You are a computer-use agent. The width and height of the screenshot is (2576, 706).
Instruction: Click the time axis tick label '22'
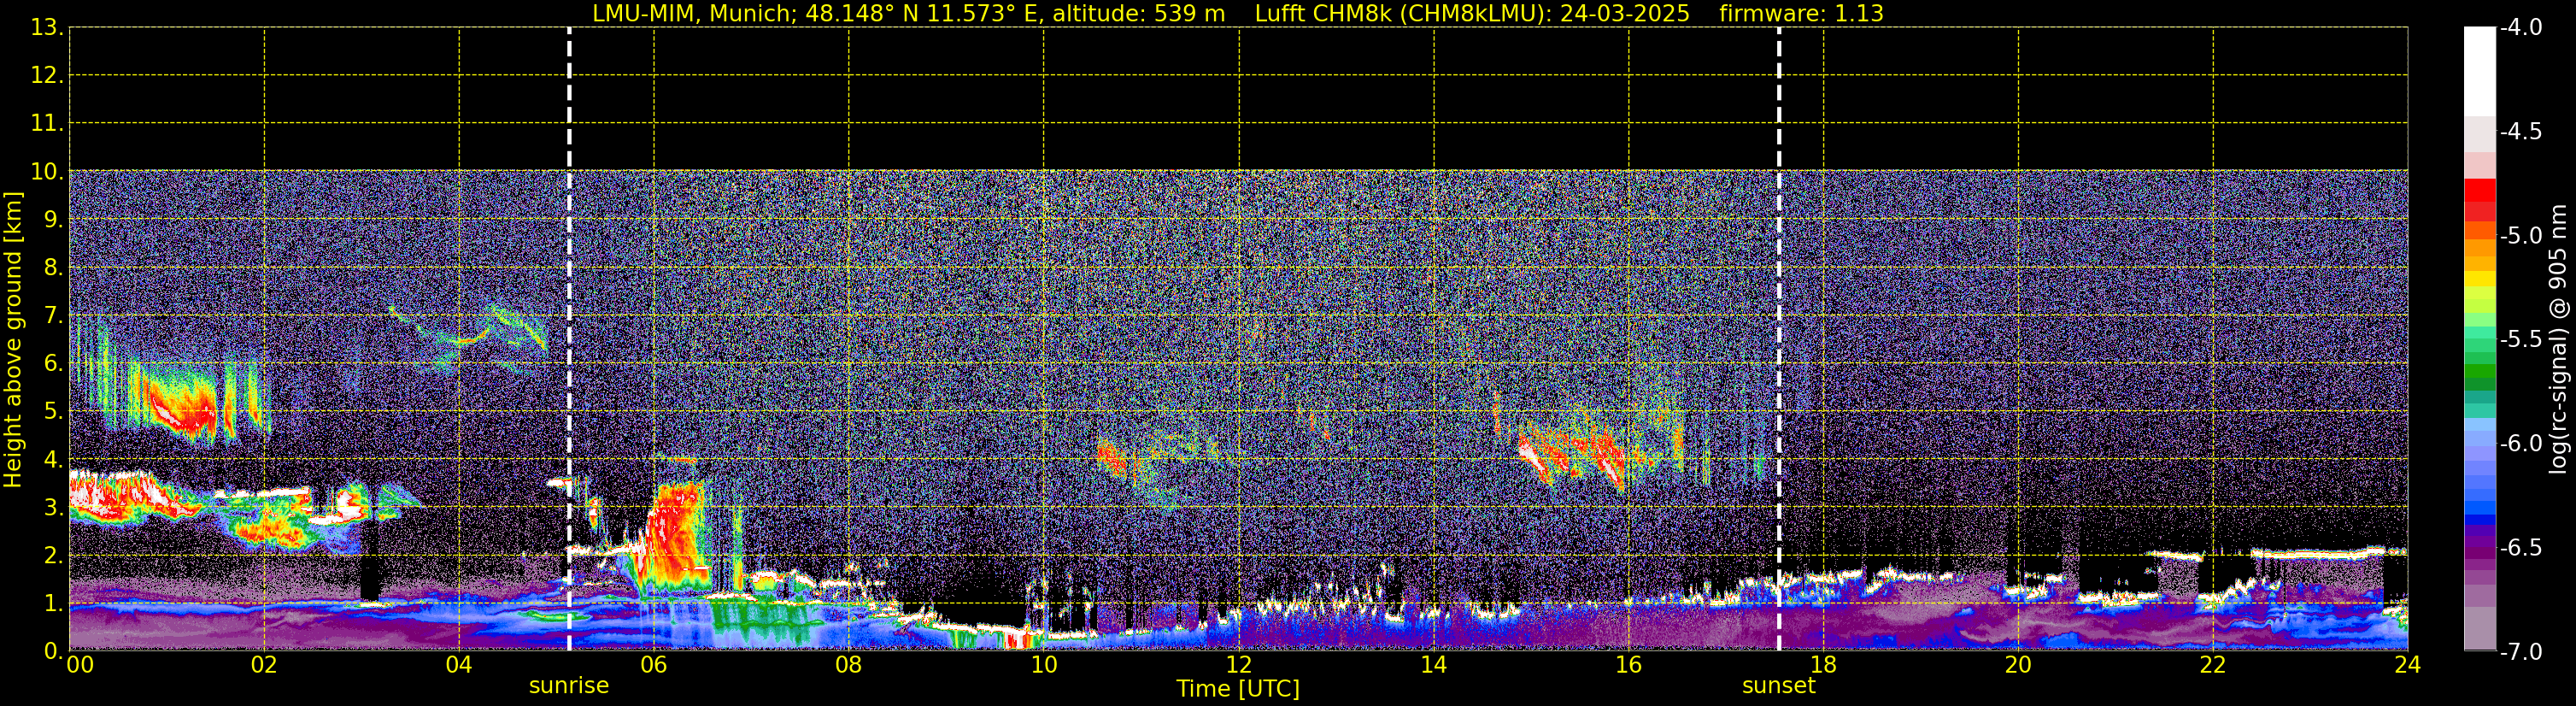(2213, 665)
